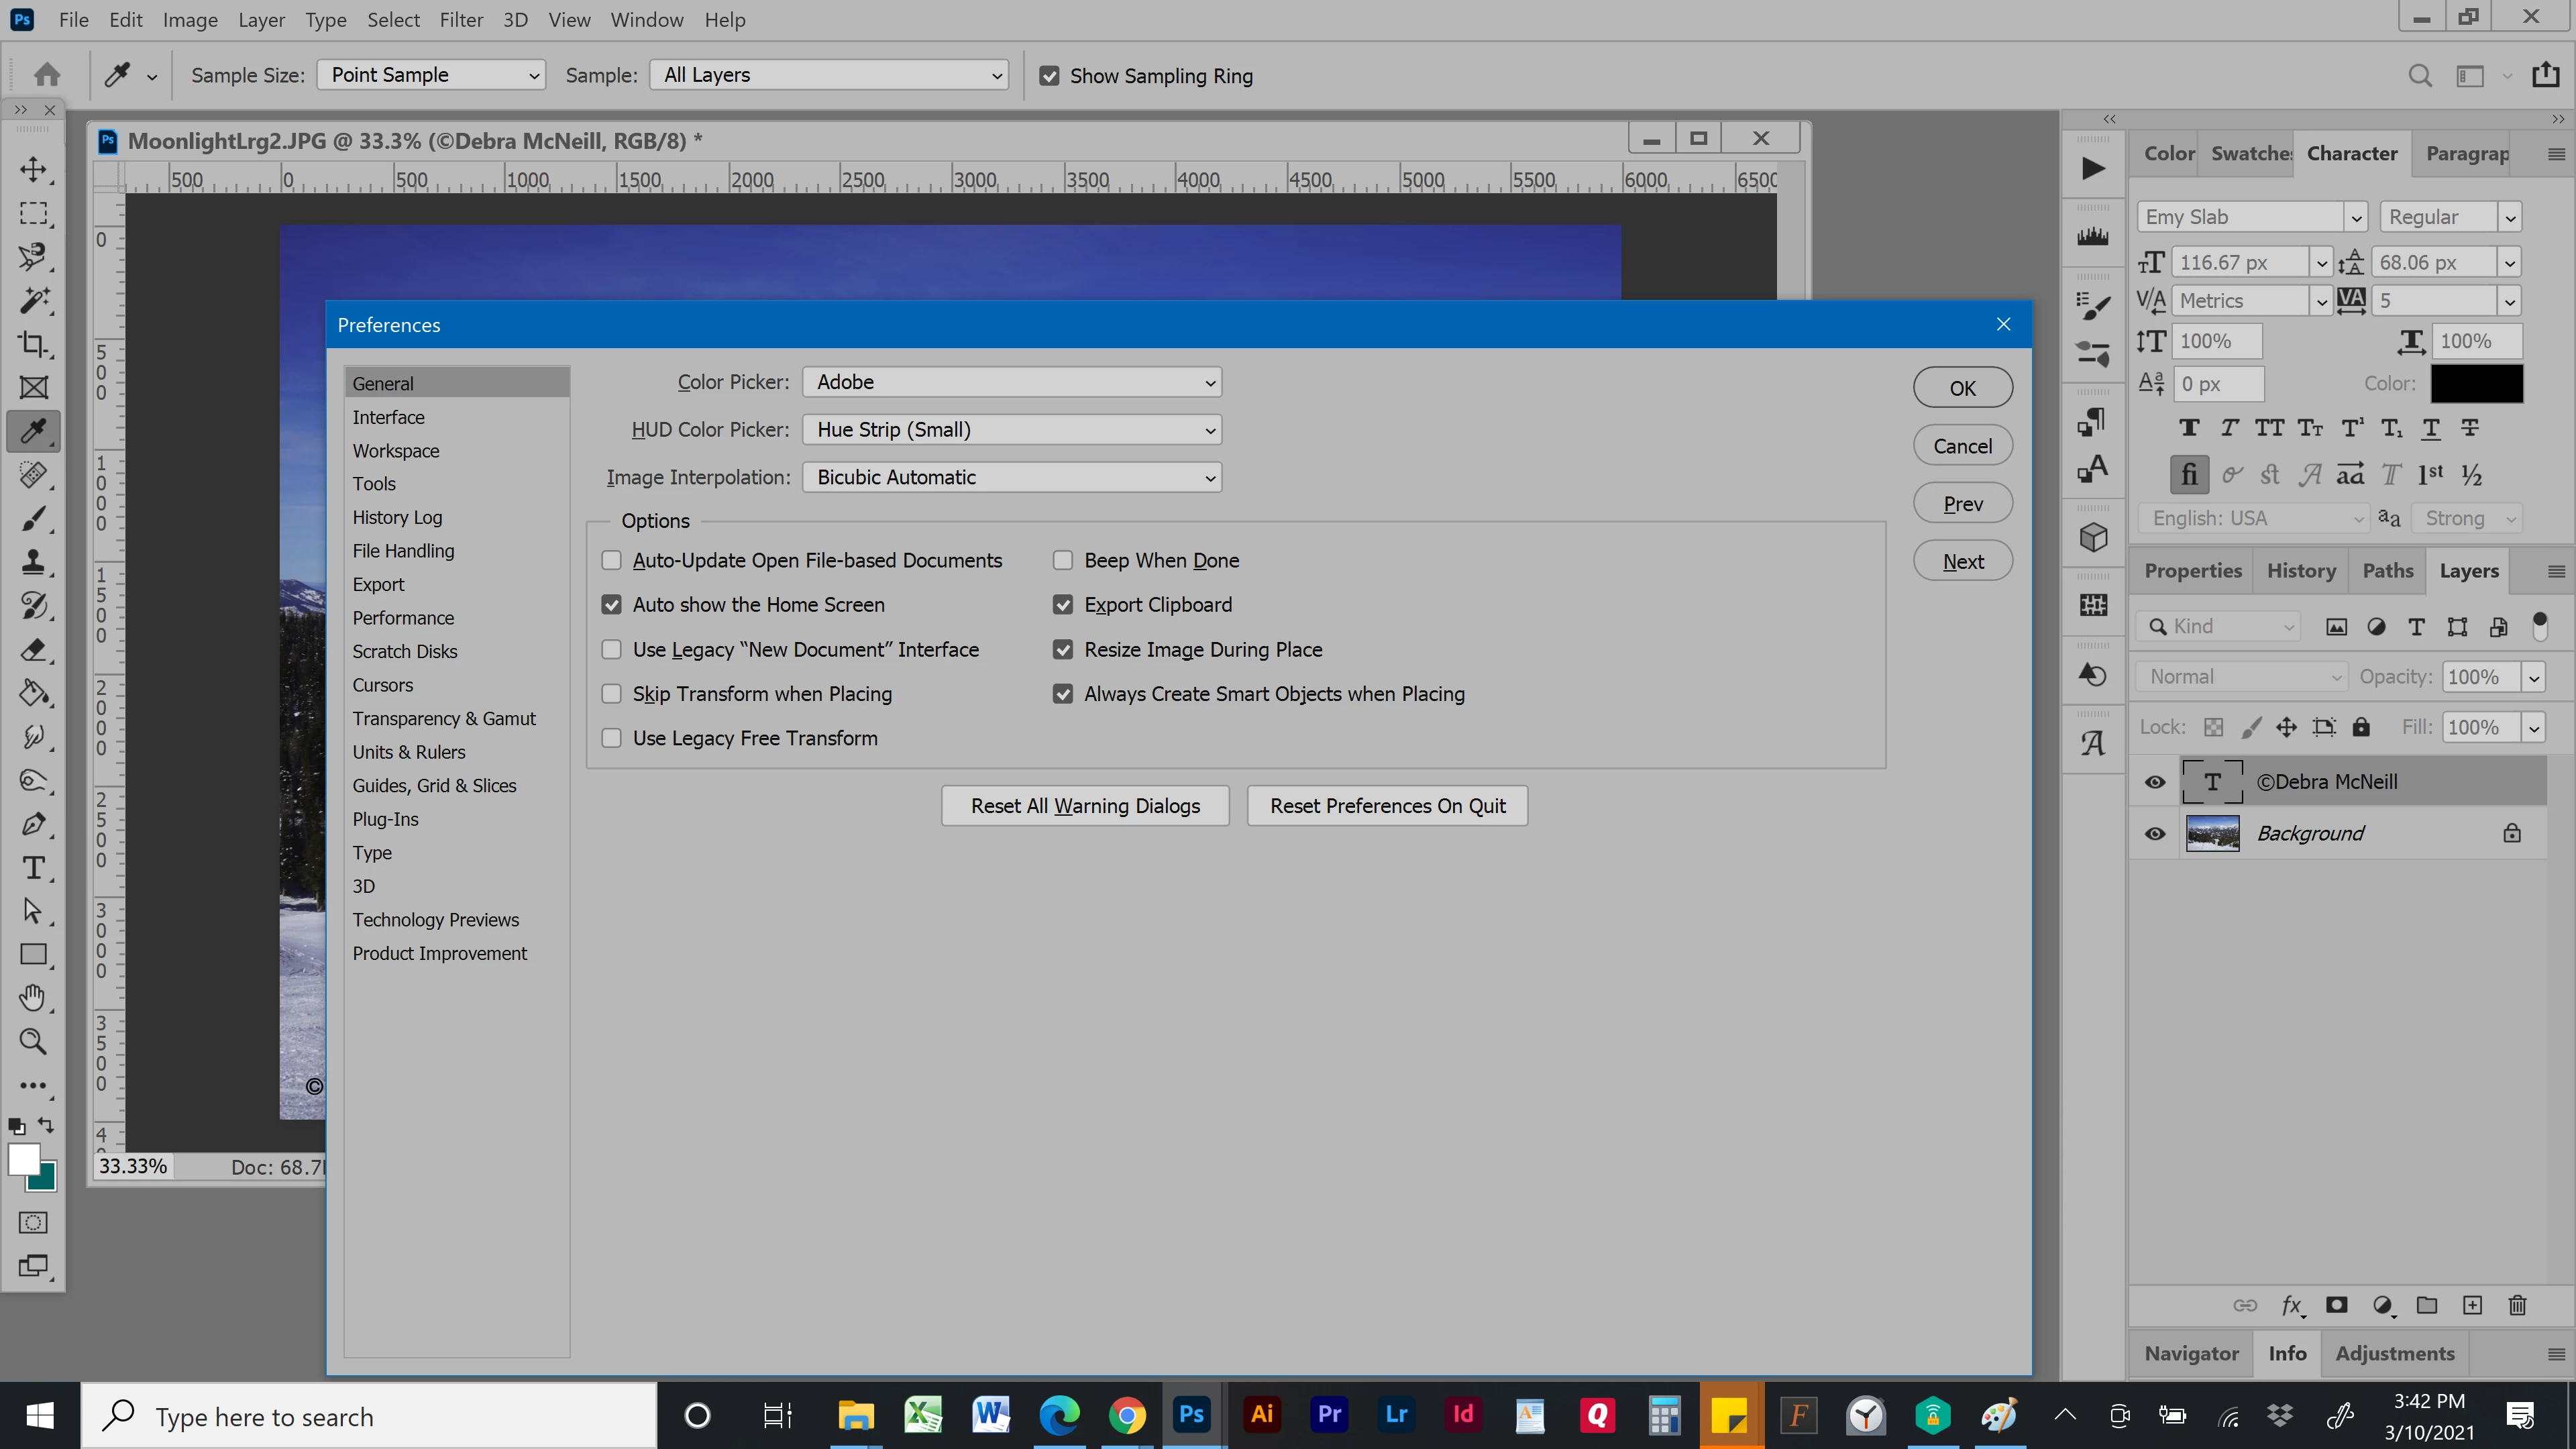The width and height of the screenshot is (2576, 1449).
Task: Select Performance in preferences list
Action: coord(403,617)
